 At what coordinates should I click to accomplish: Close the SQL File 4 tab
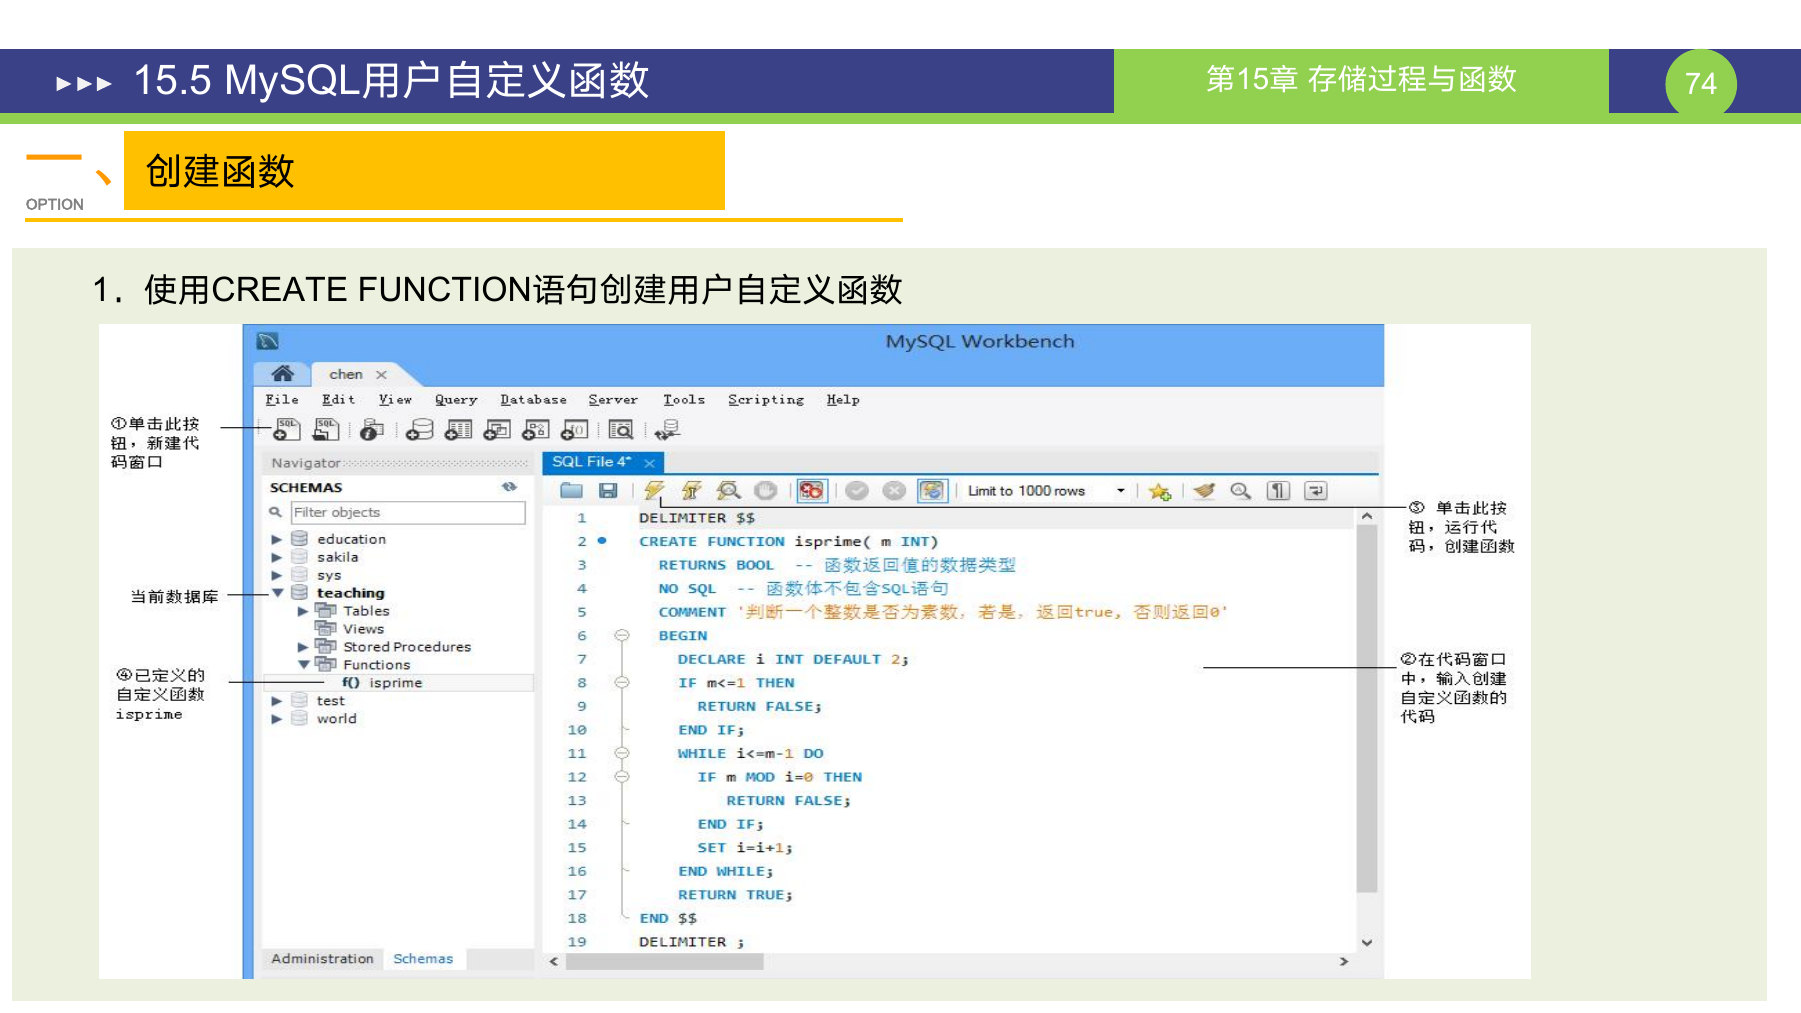coord(650,463)
